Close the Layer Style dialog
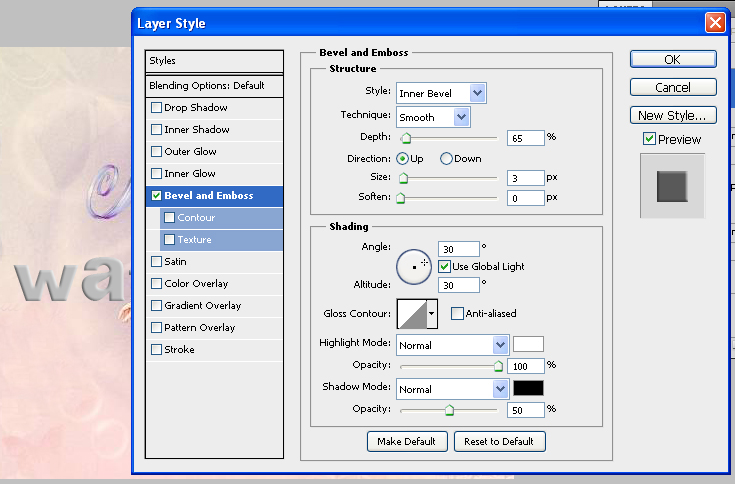735x484 pixels. click(x=715, y=21)
